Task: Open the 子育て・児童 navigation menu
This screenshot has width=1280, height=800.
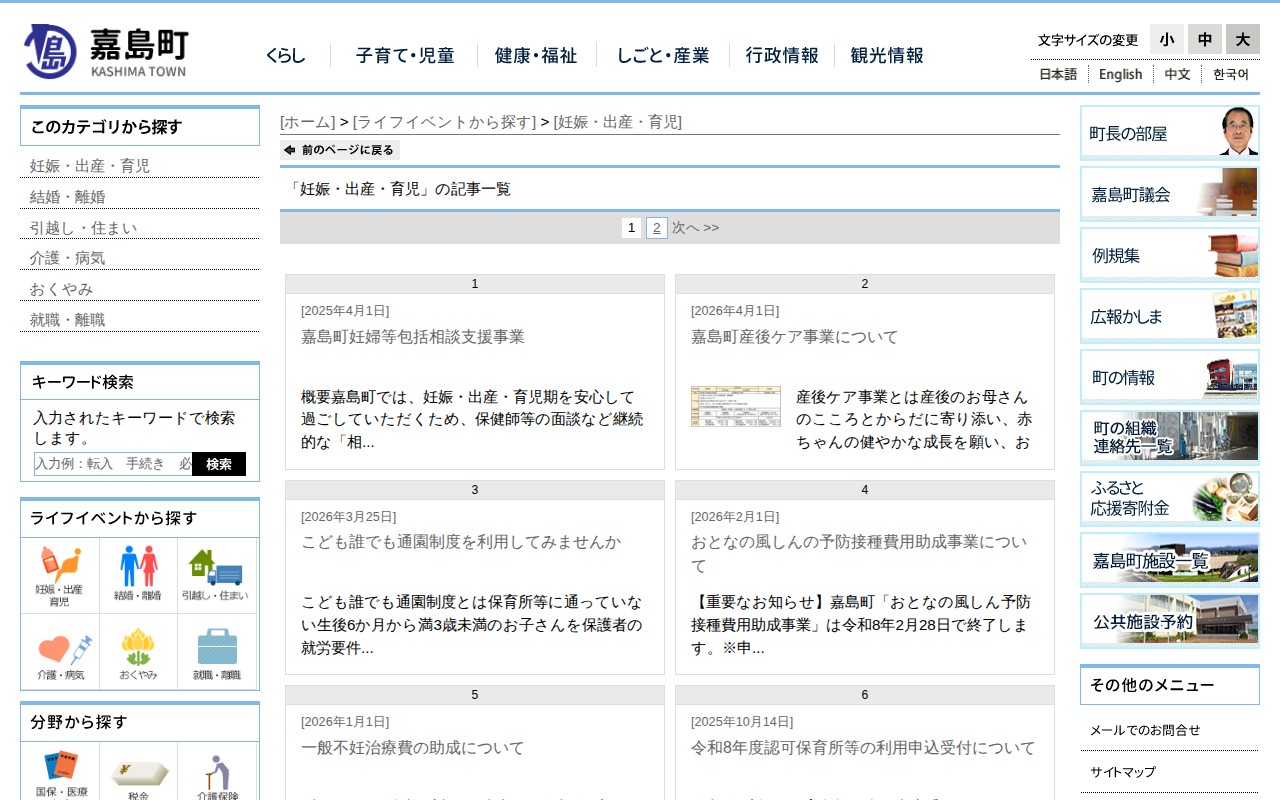Action: click(x=405, y=56)
